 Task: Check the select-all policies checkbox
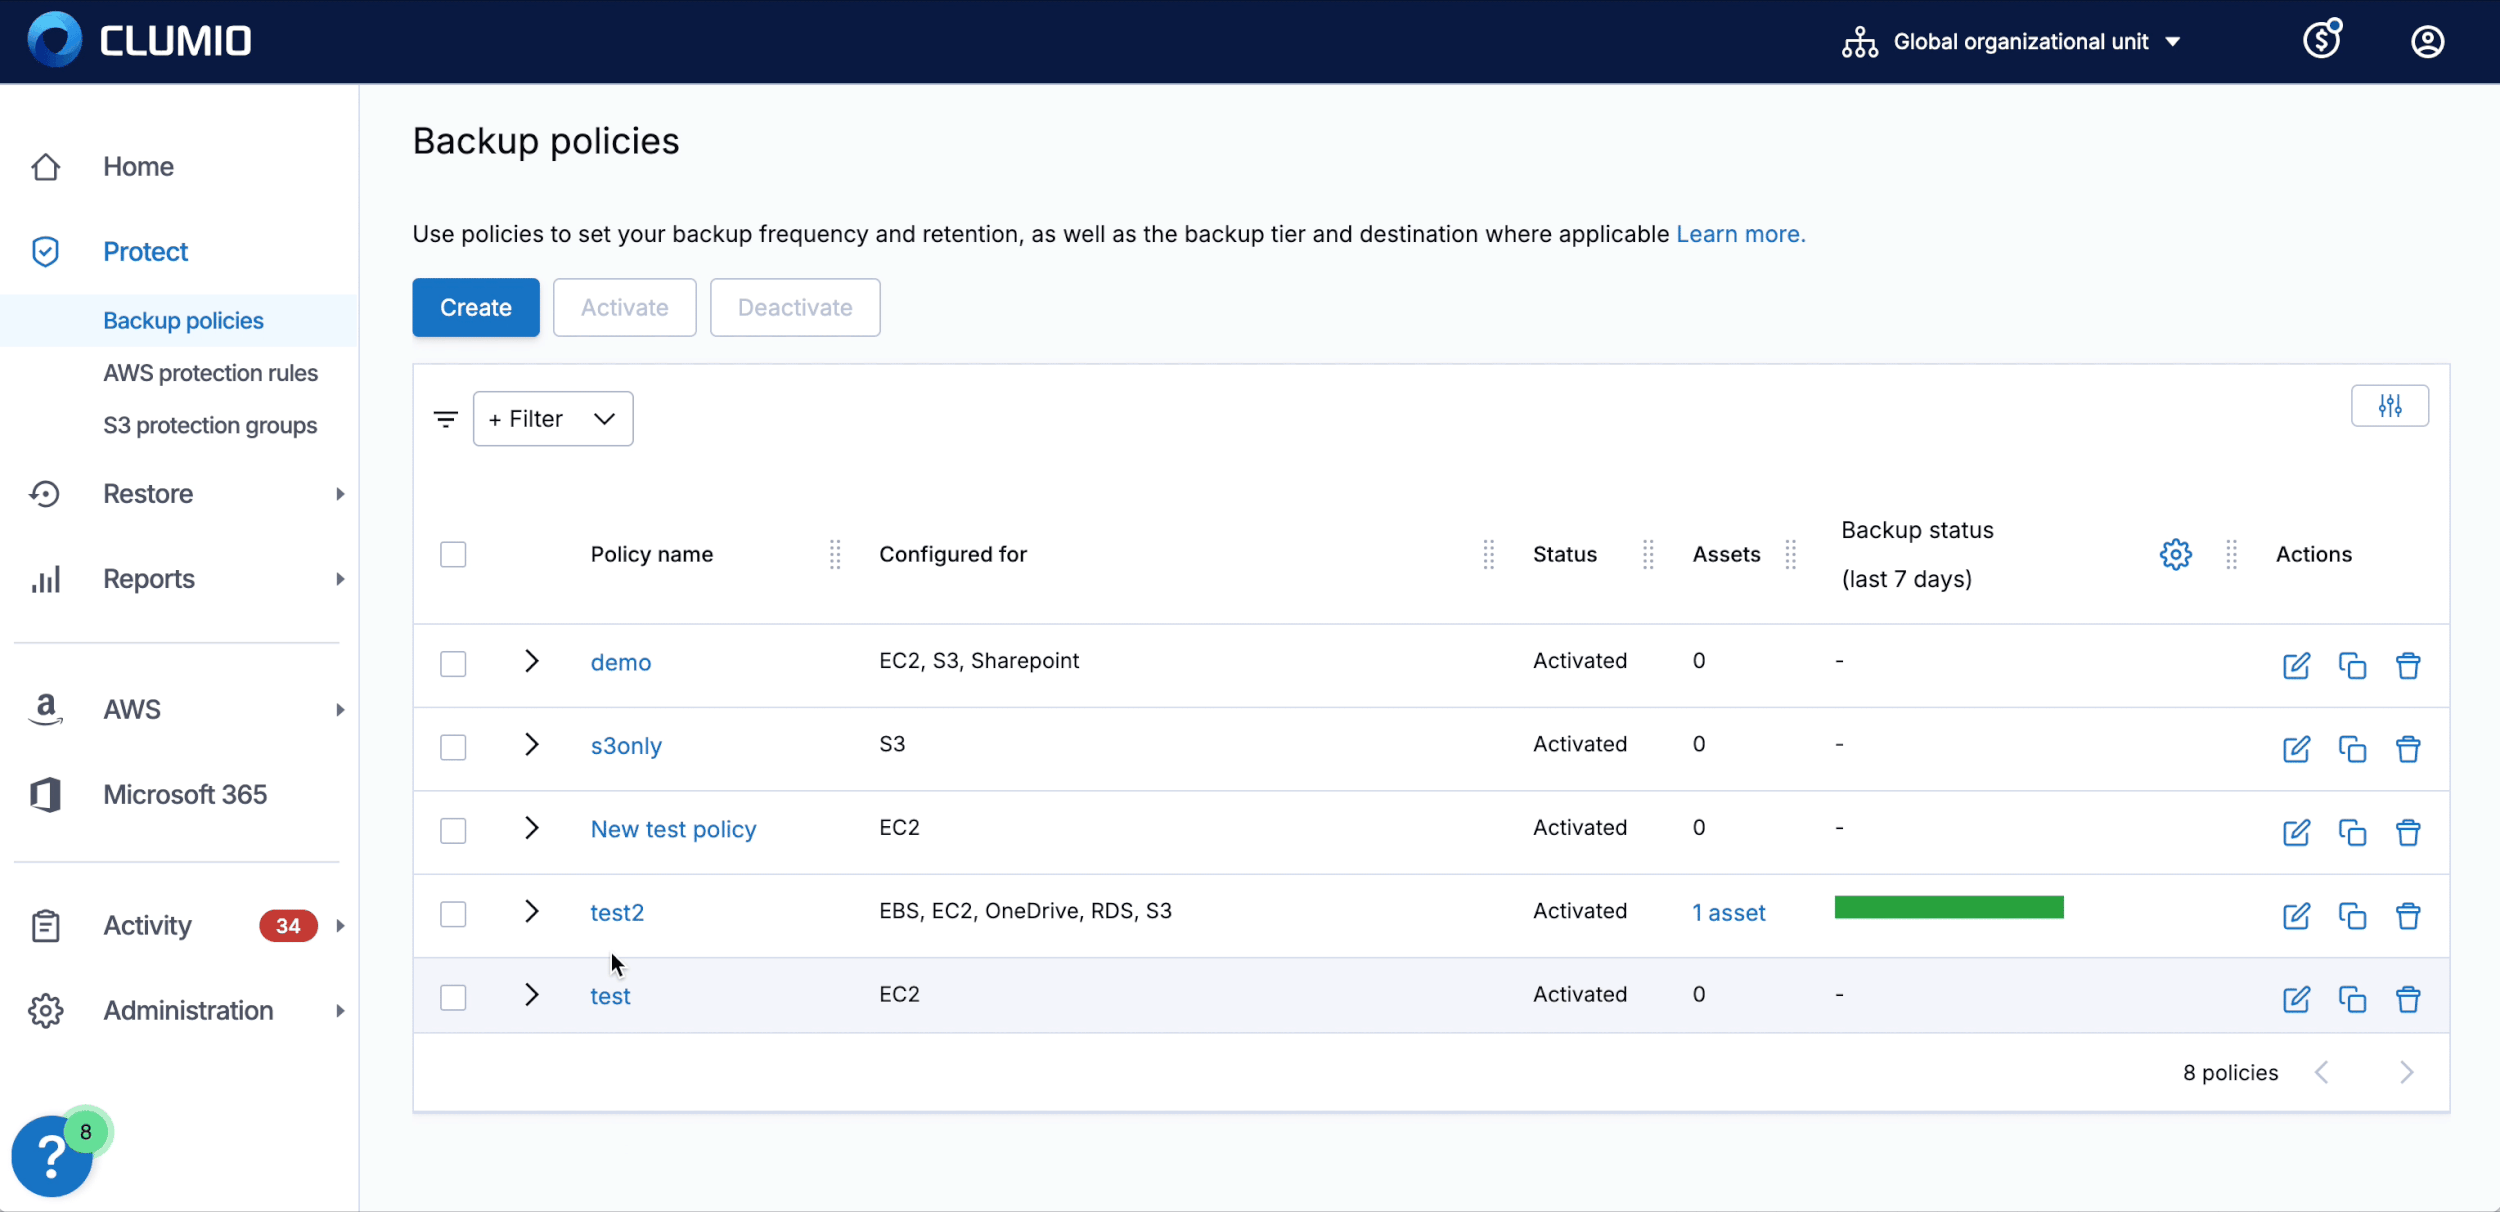point(453,554)
